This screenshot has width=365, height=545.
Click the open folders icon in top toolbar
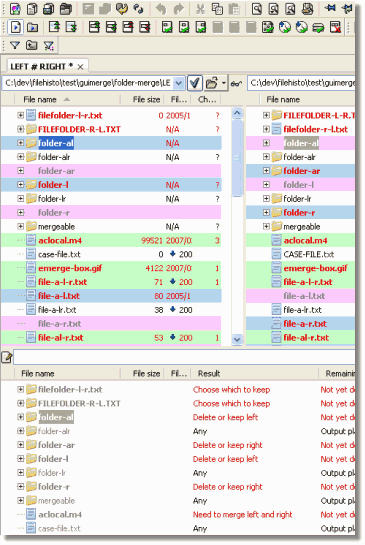tap(65, 9)
